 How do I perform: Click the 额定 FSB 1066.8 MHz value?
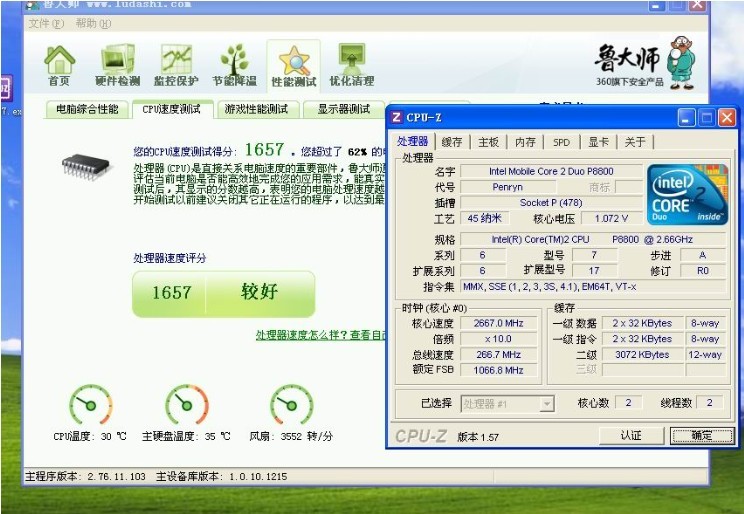pos(498,370)
